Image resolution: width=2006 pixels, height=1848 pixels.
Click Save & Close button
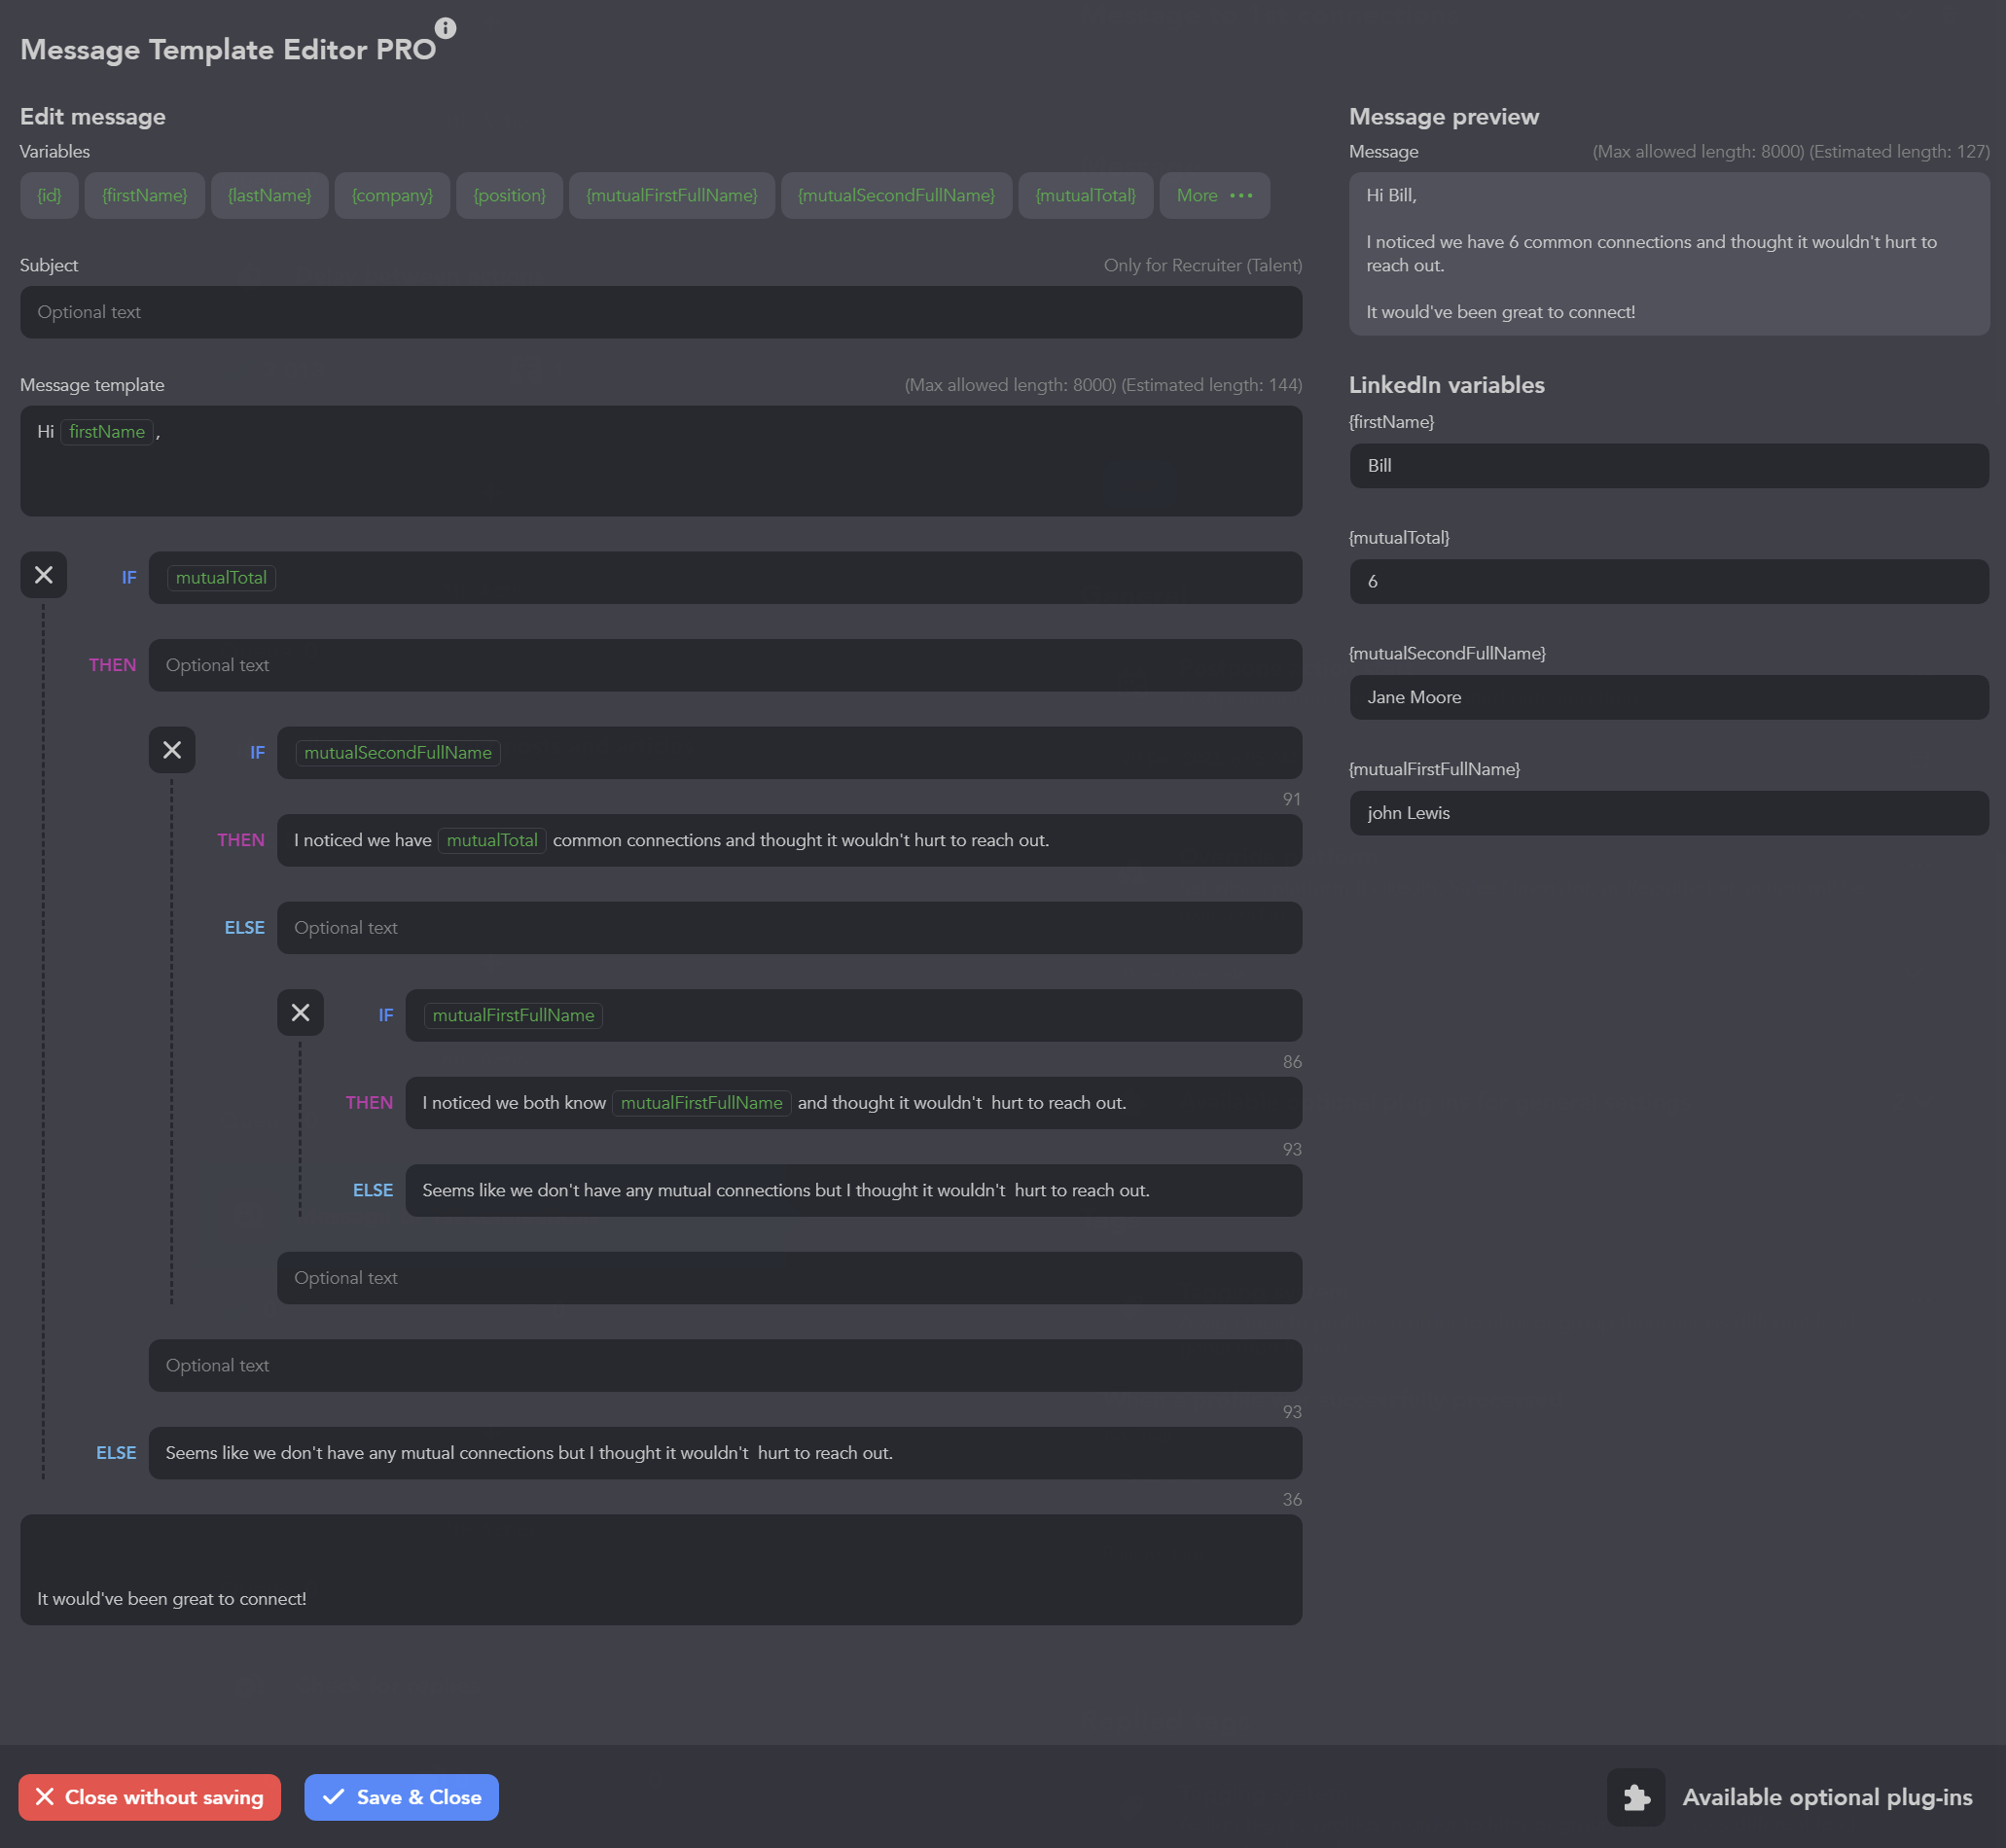[401, 1797]
